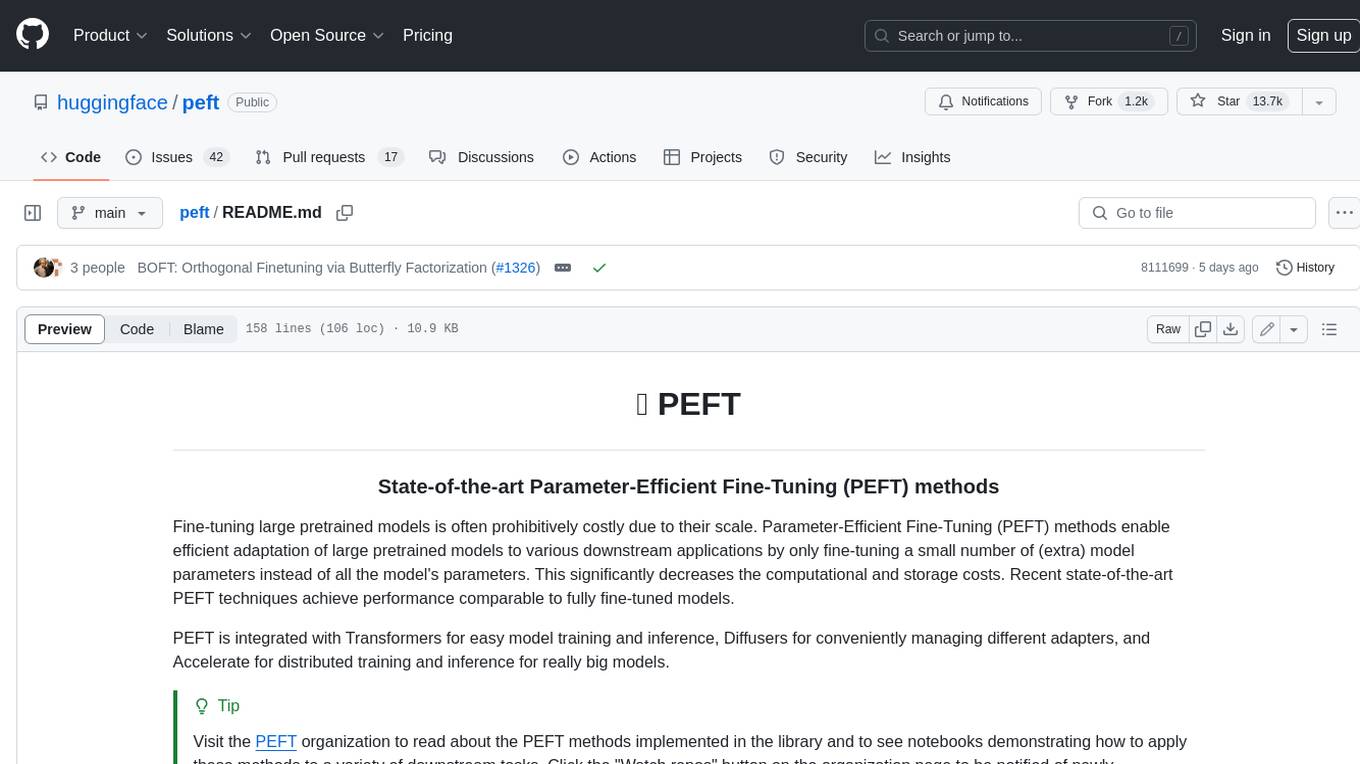Click the contributor avatars

coord(48,268)
